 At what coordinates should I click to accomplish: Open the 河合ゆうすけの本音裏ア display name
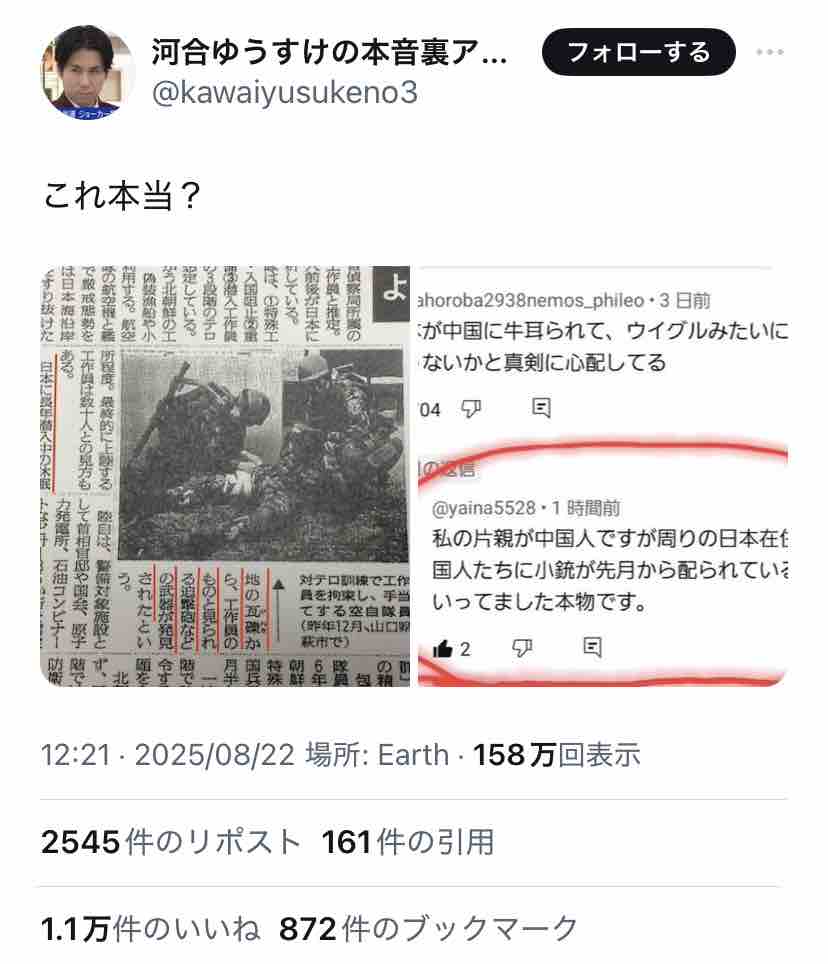[x=329, y=52]
